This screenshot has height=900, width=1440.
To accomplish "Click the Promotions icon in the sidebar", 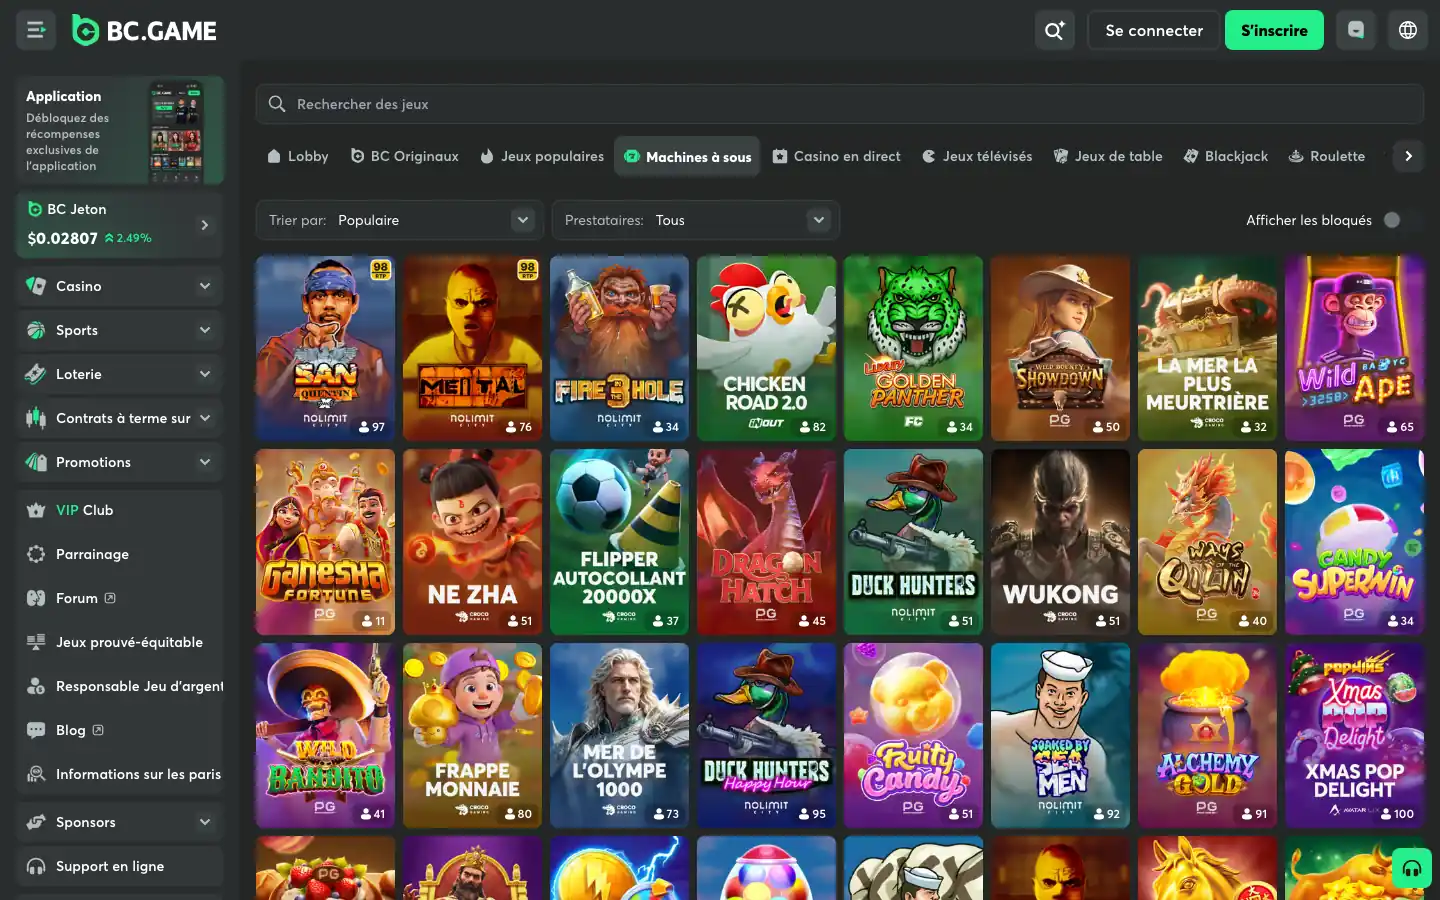I will click(x=36, y=462).
